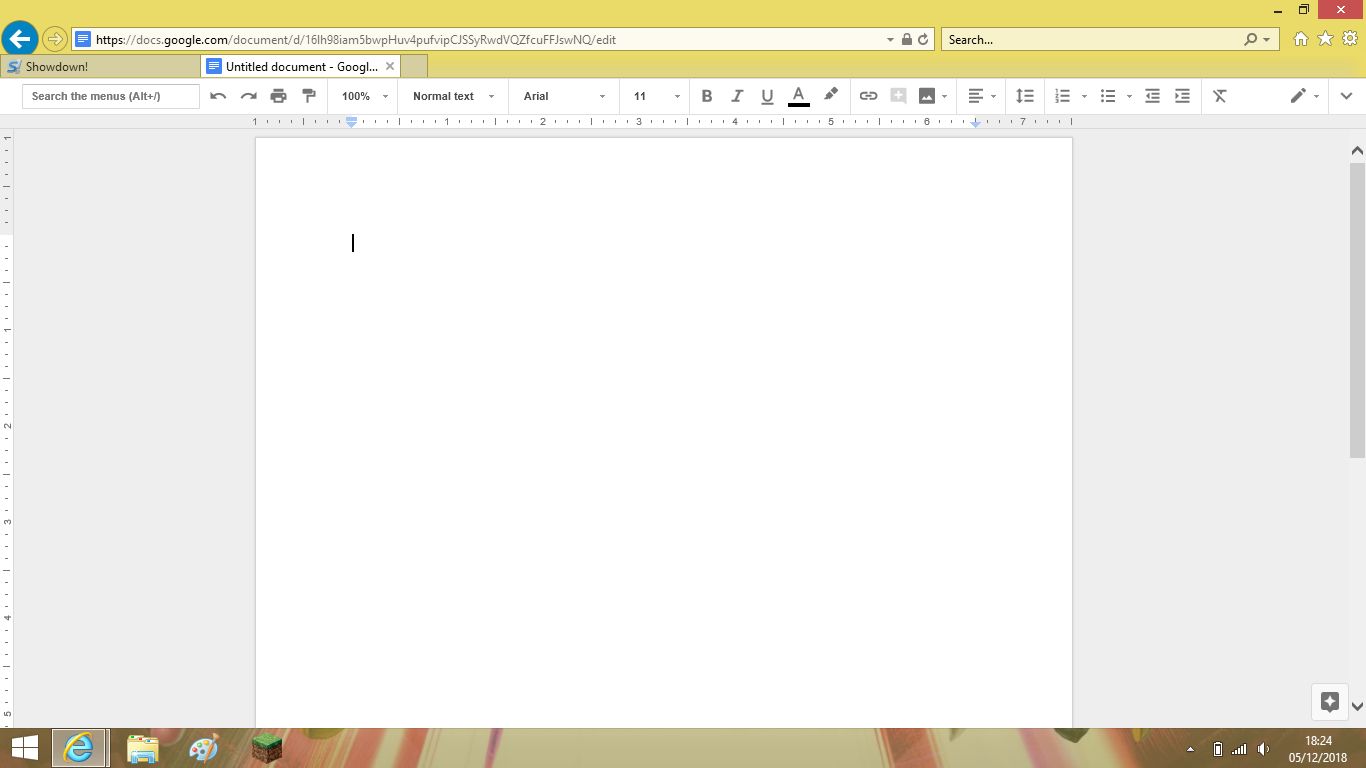Image resolution: width=1366 pixels, height=768 pixels.
Task: Toggle italic formatting
Action: click(737, 96)
